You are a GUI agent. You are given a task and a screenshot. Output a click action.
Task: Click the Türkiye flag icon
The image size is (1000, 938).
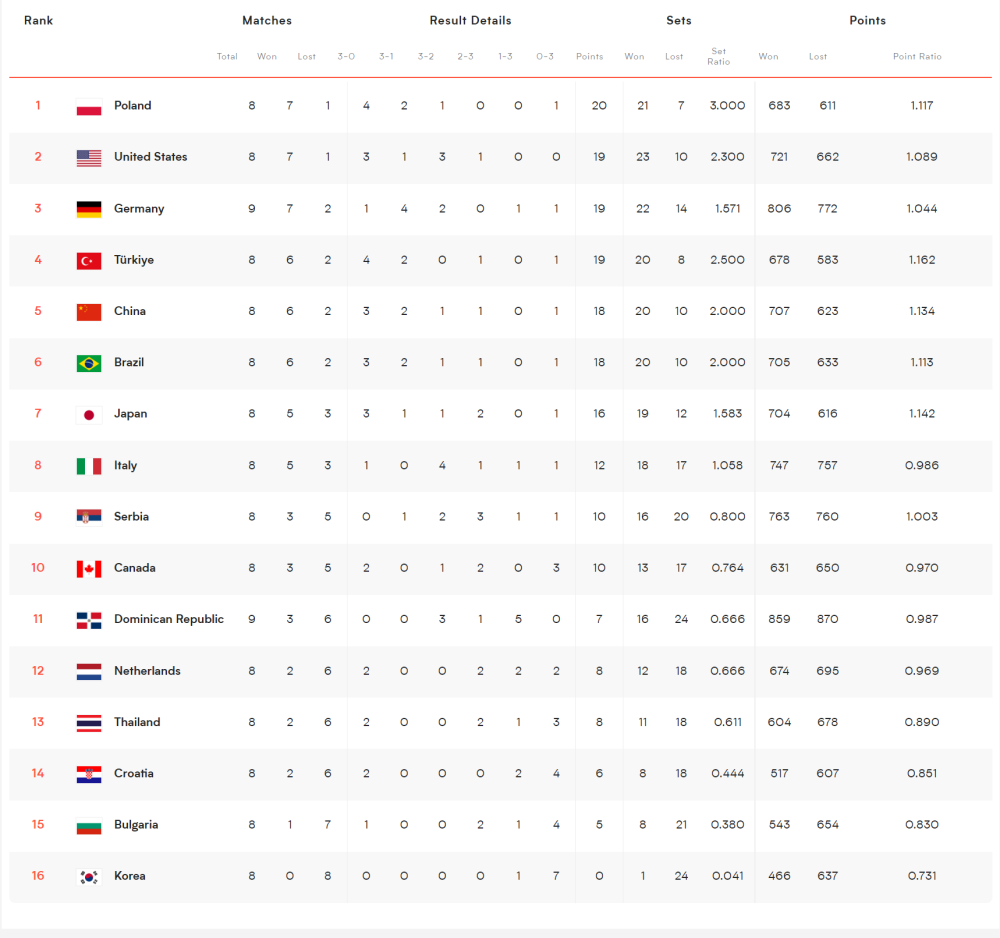point(89,261)
